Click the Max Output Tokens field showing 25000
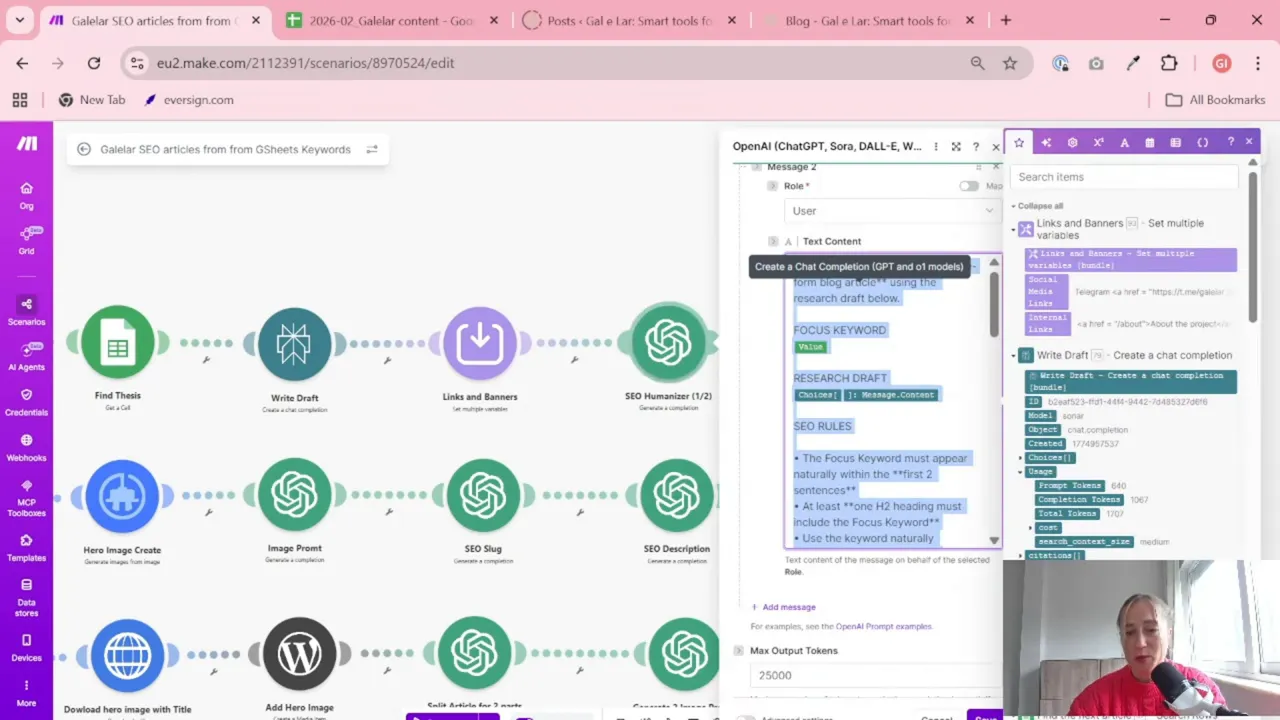 click(874, 675)
